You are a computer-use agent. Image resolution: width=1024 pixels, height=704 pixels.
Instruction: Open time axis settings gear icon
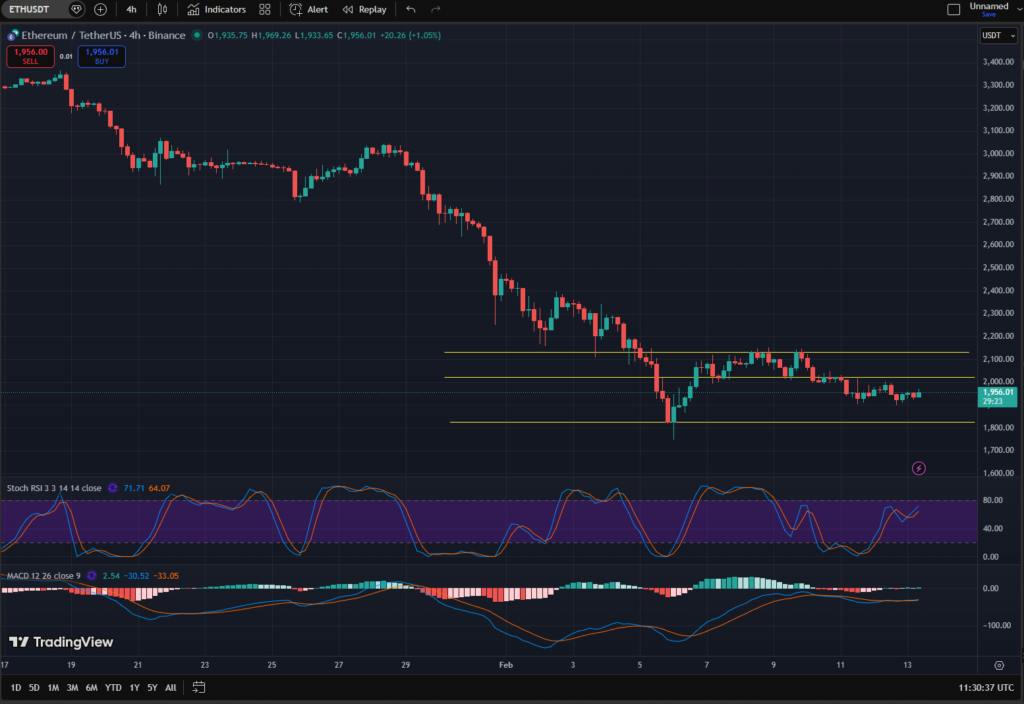point(999,664)
